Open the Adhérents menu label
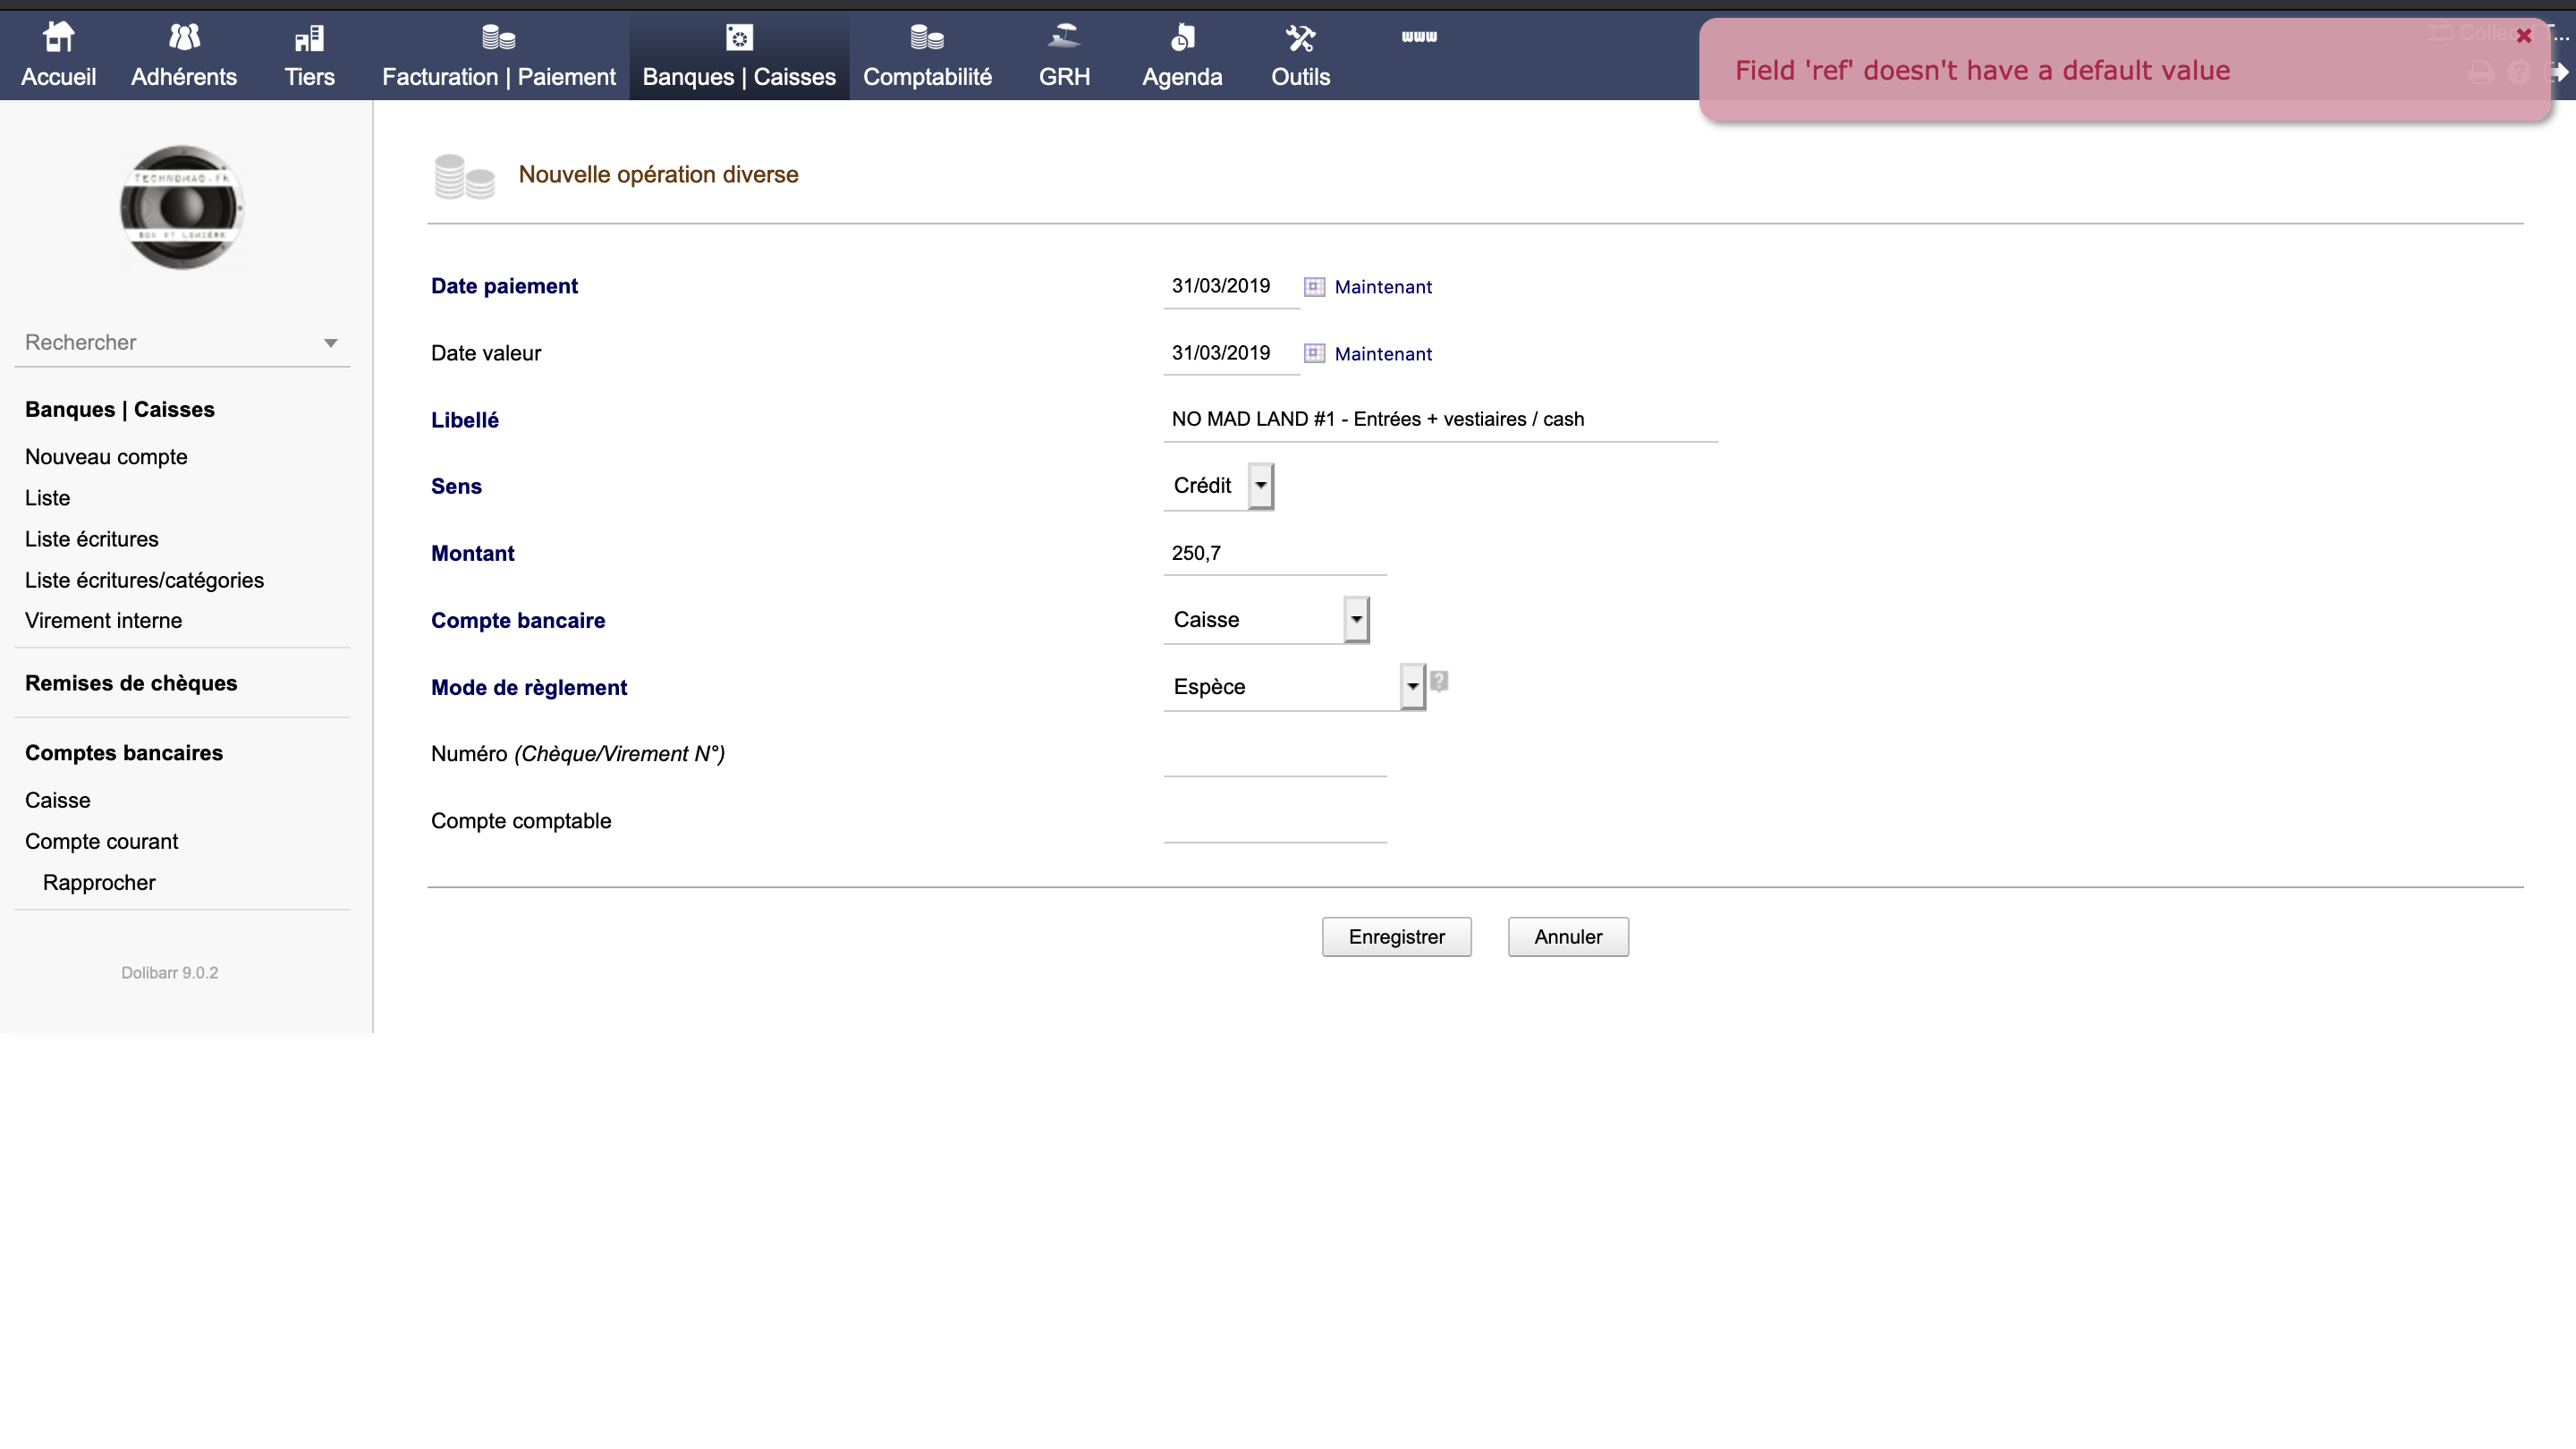This screenshot has width=2576, height=1449. 184,77
